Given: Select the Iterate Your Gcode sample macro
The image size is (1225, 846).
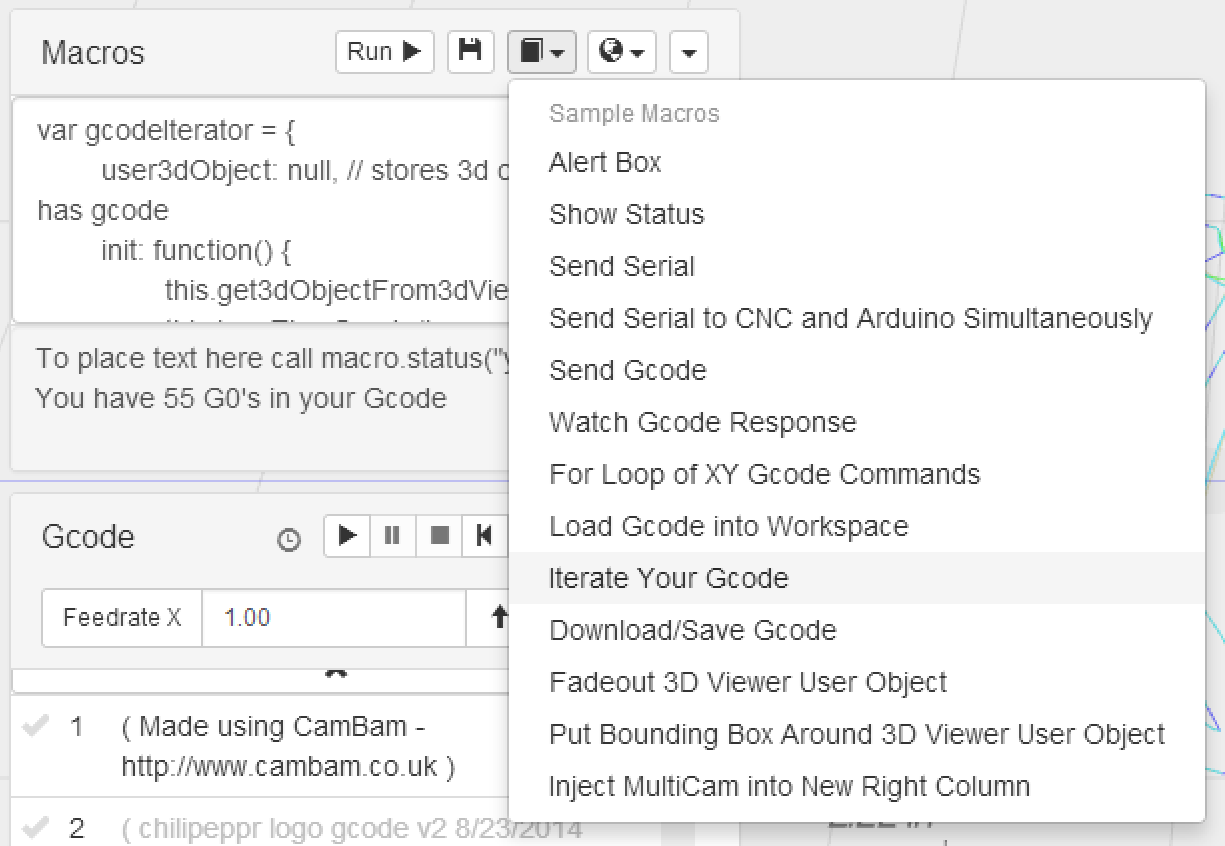Looking at the screenshot, I should pos(668,578).
